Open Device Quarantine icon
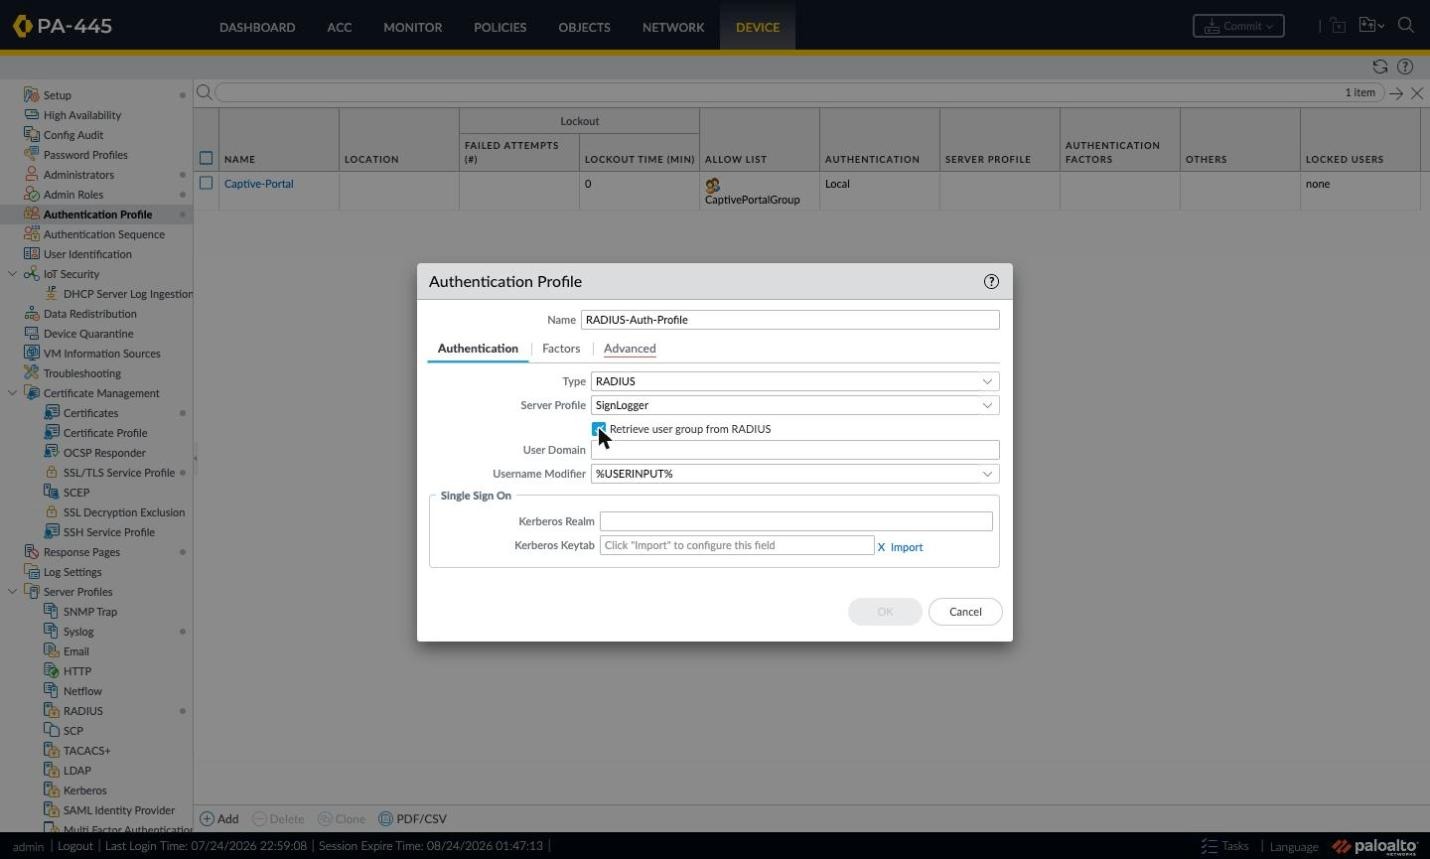 (x=31, y=334)
